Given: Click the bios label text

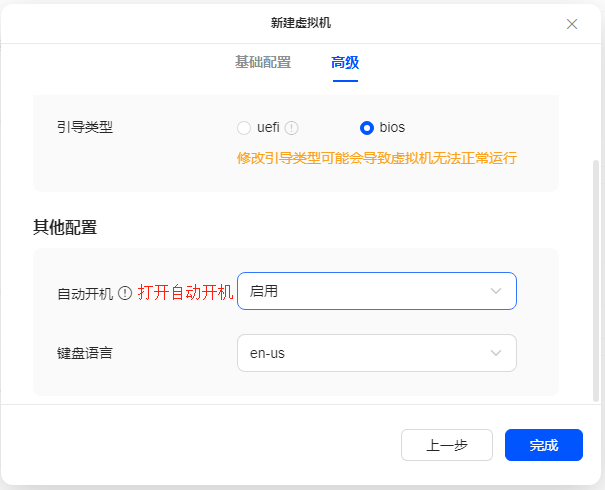Looking at the screenshot, I should point(392,127).
